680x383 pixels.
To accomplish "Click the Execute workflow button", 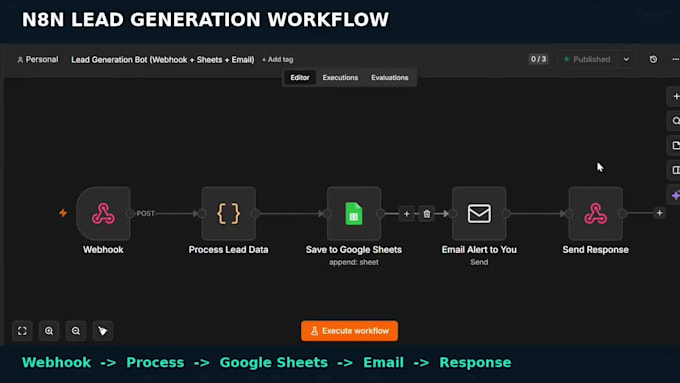I will click(x=350, y=331).
